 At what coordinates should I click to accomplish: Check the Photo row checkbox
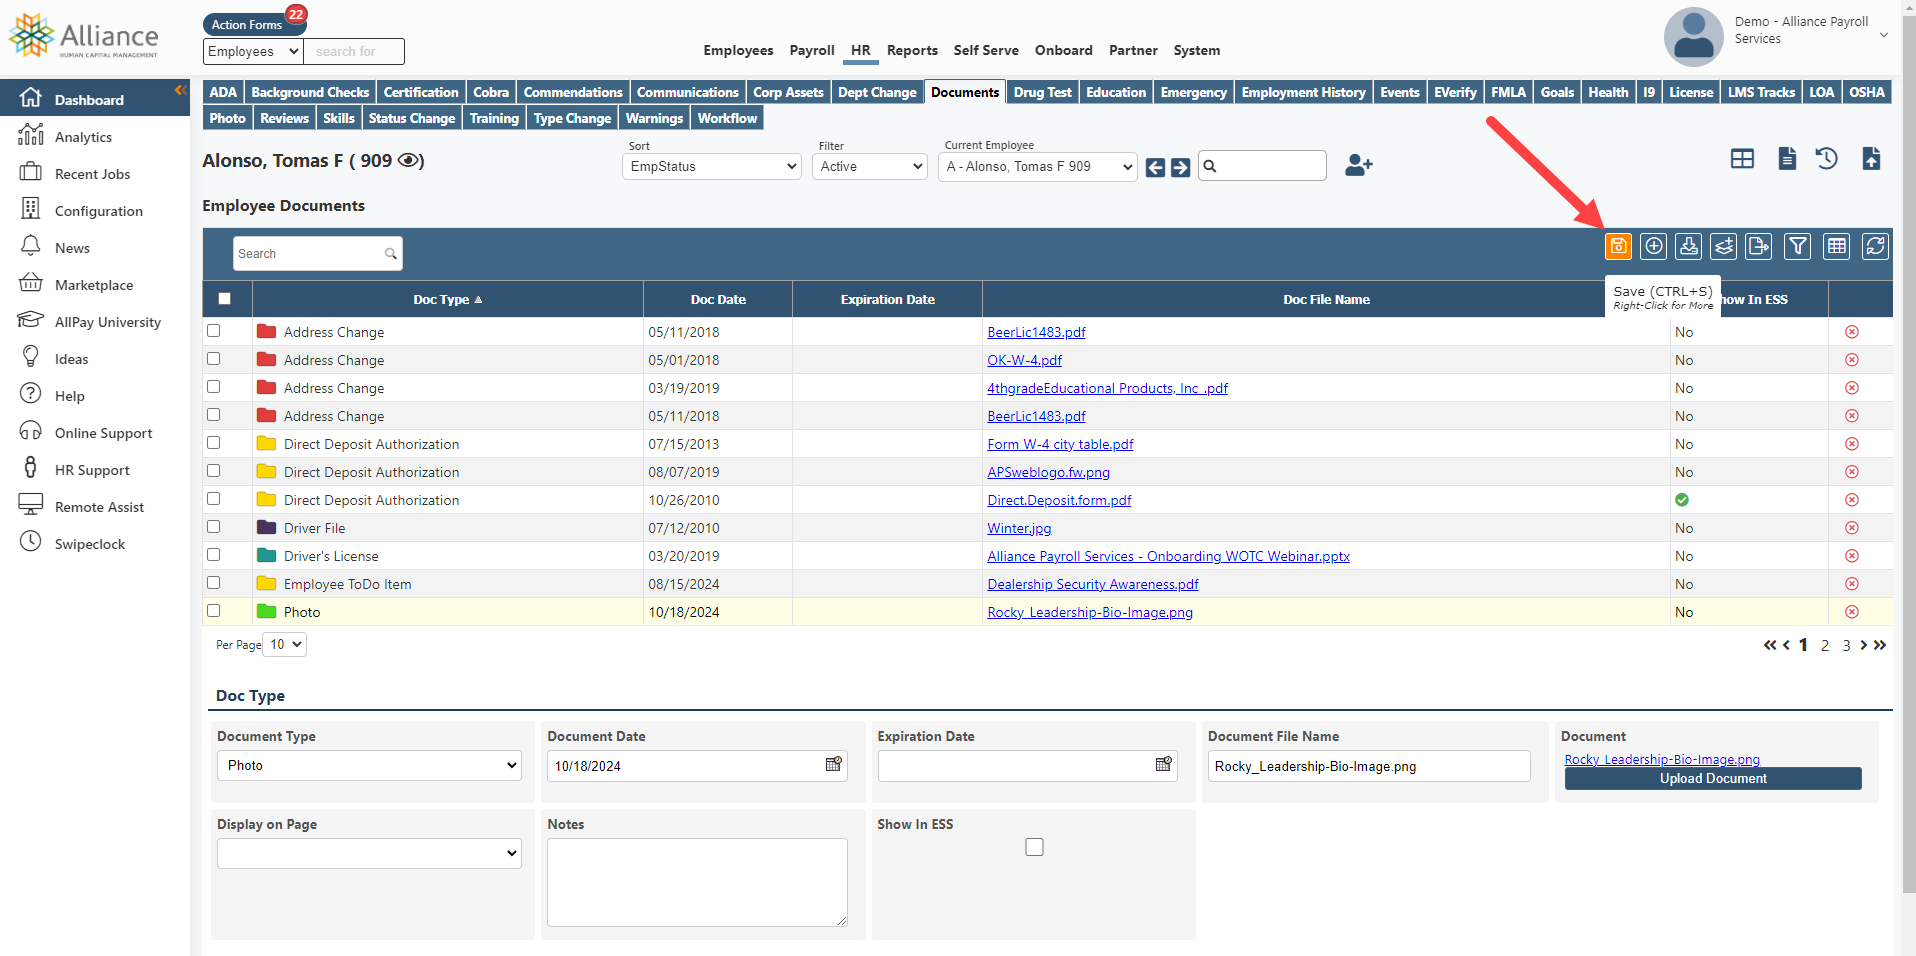(x=213, y=611)
